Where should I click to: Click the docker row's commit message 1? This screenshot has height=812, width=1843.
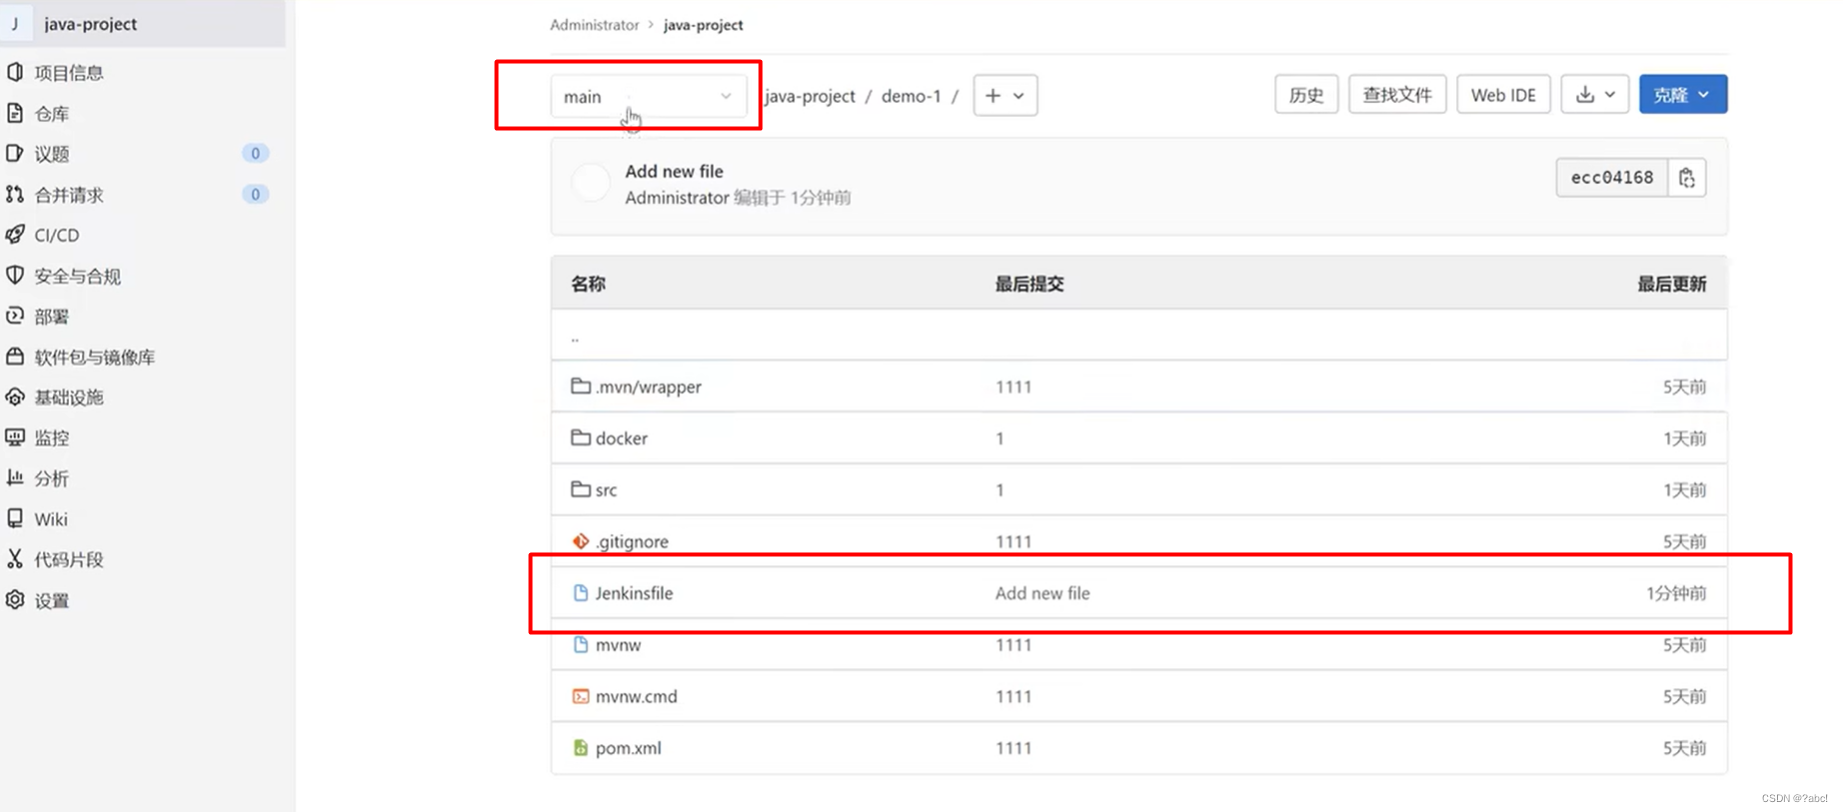(x=999, y=438)
